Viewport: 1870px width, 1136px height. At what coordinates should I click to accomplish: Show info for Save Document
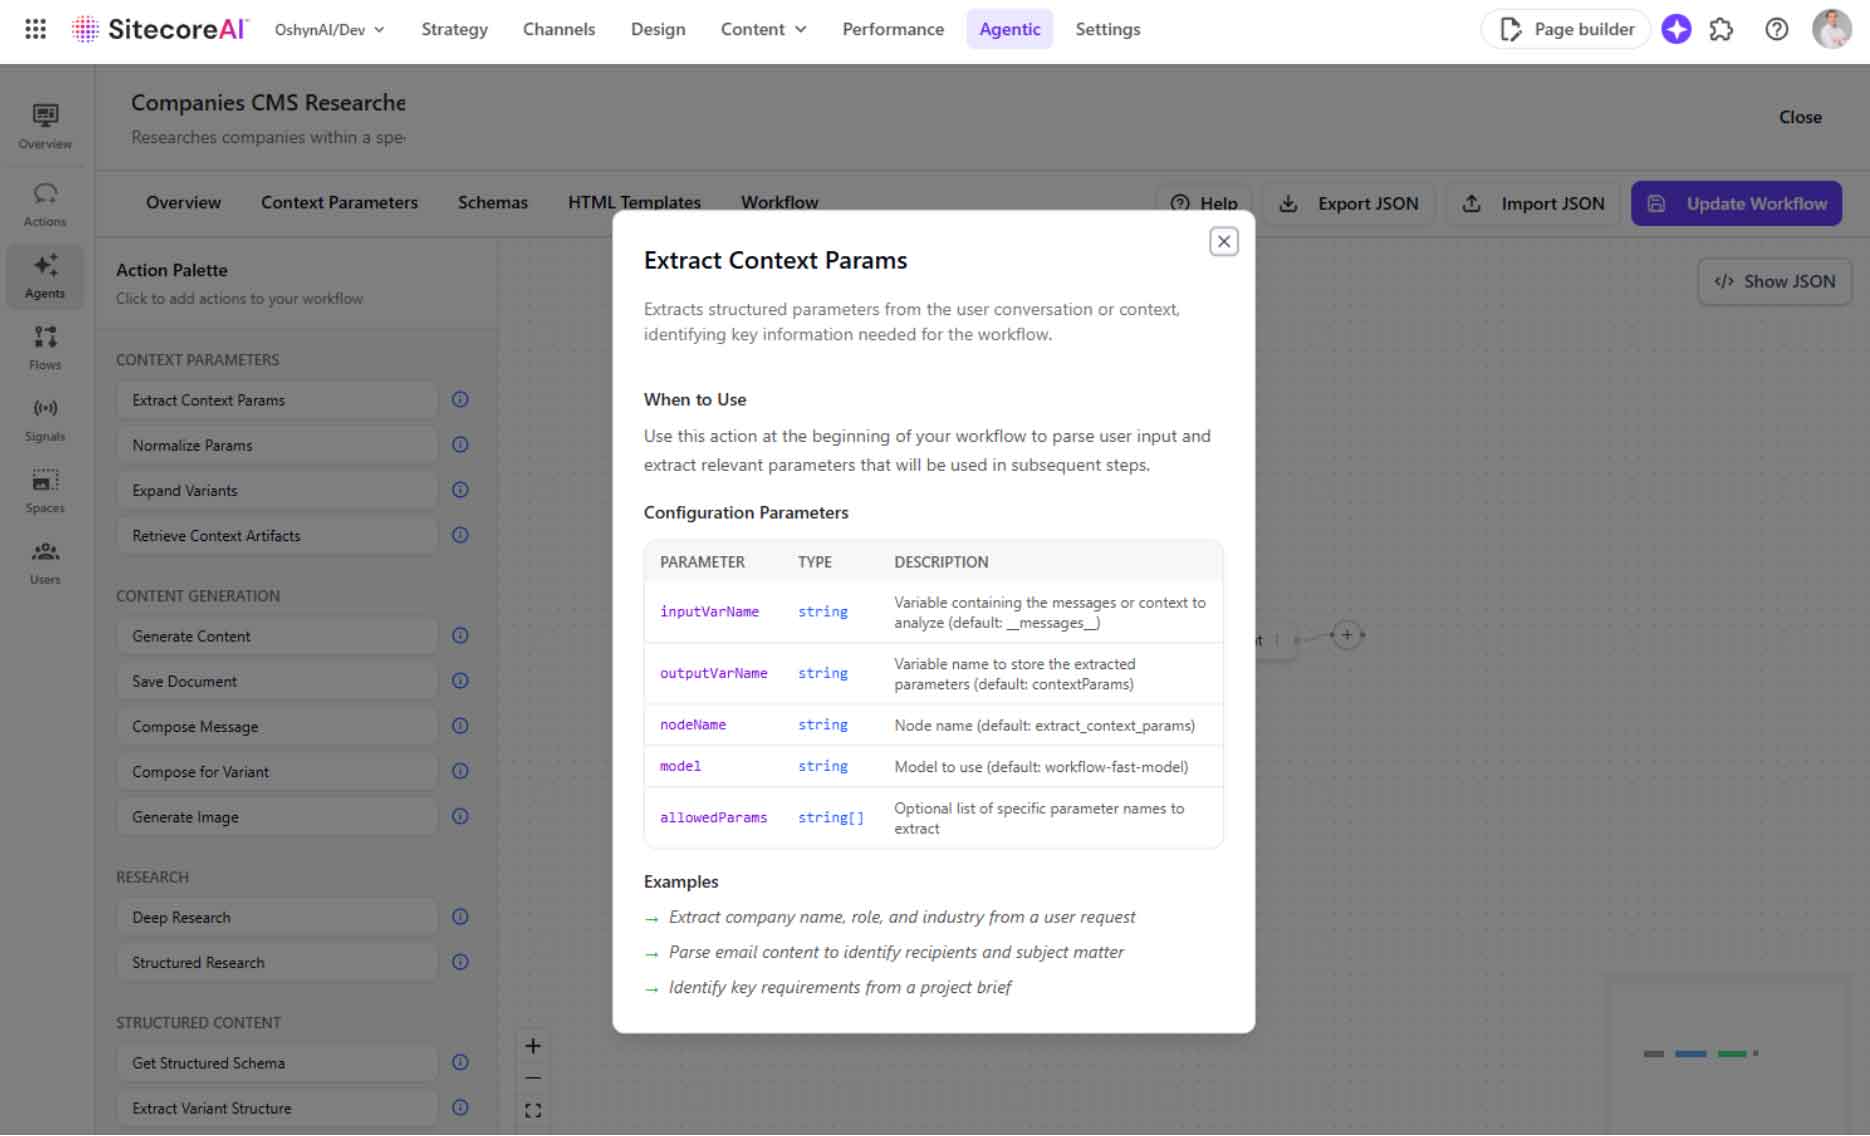click(x=460, y=680)
